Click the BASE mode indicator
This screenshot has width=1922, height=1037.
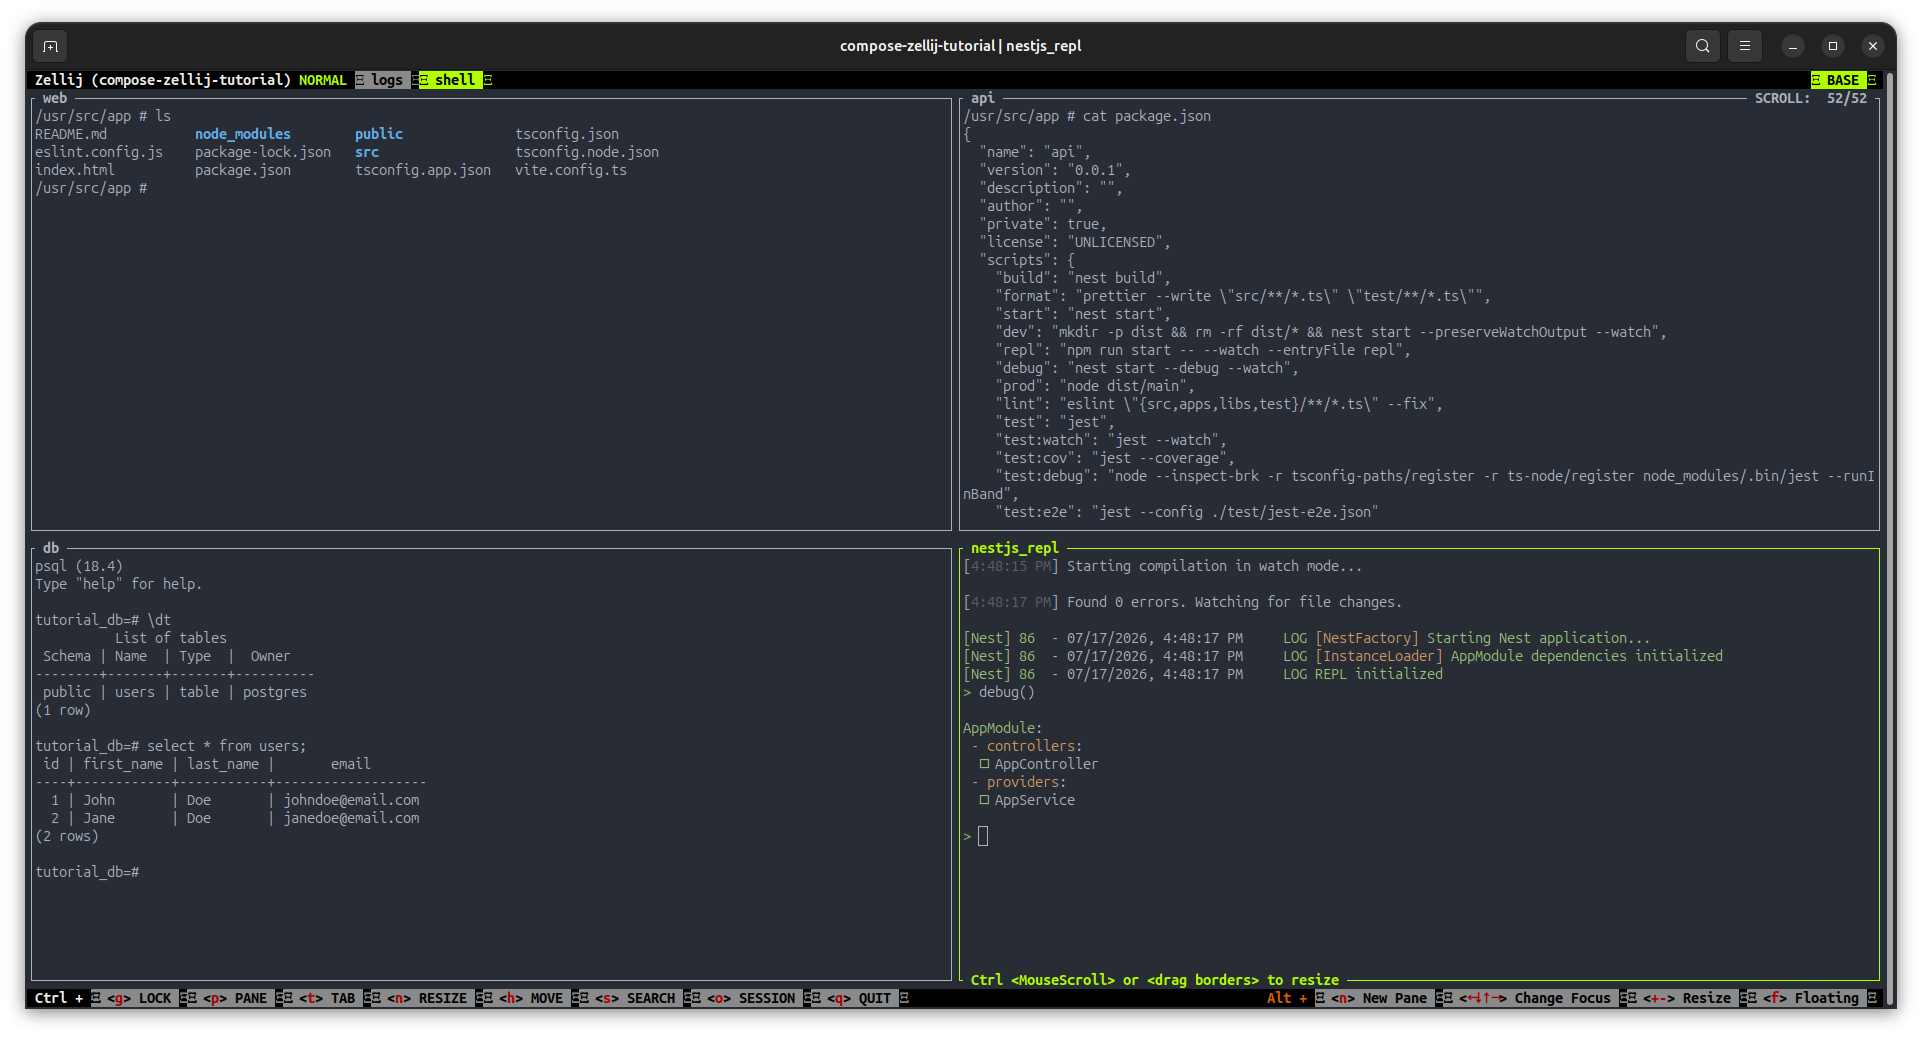1842,80
